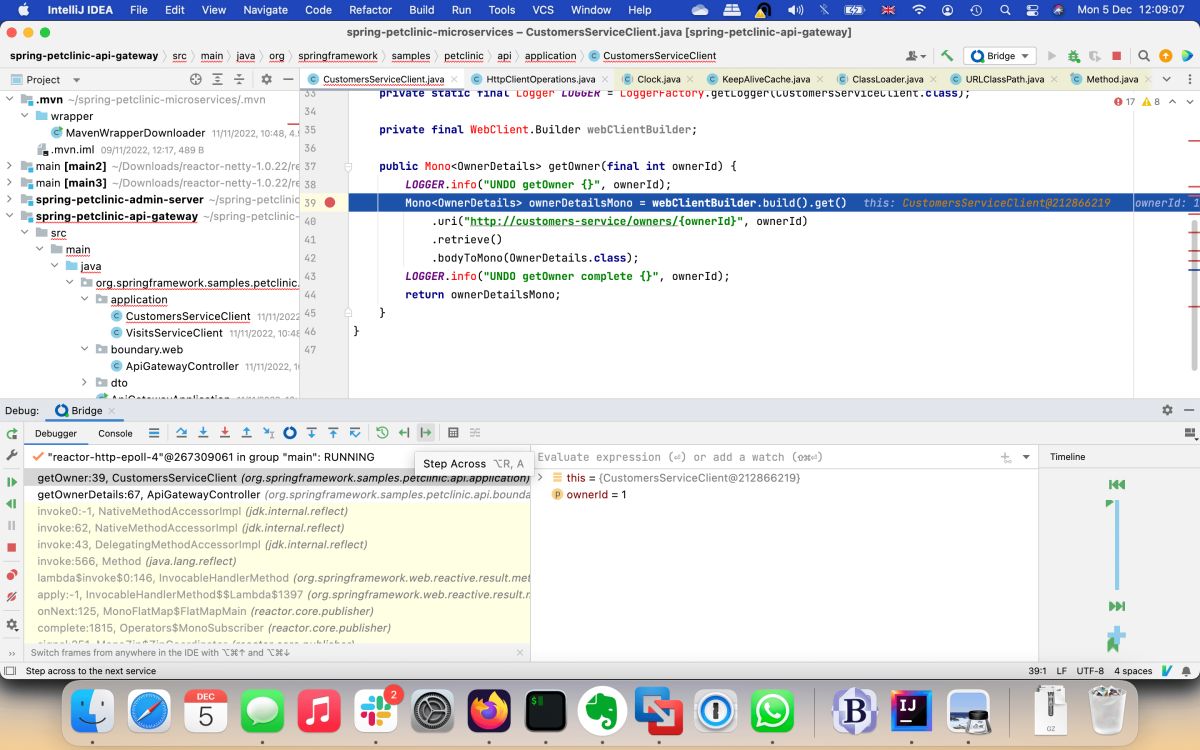1200x750 pixels.
Task: Open Slack from the Dock
Action: (377, 711)
